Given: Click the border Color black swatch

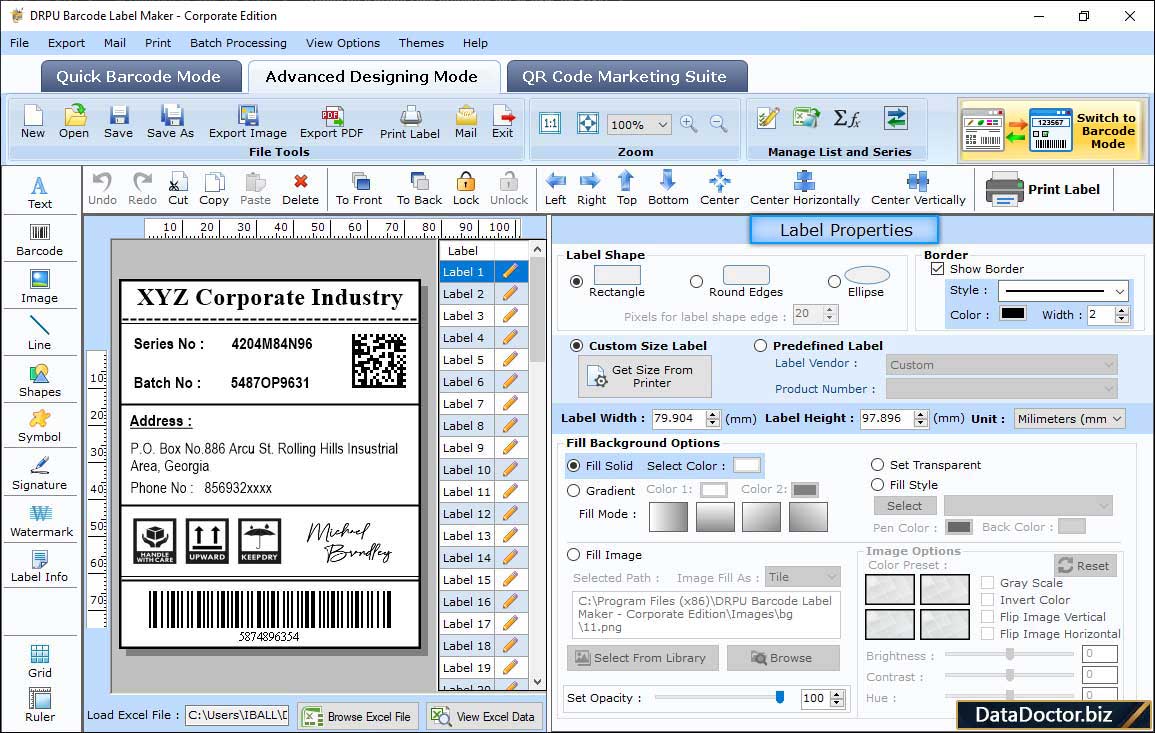Looking at the screenshot, I should (x=1012, y=314).
